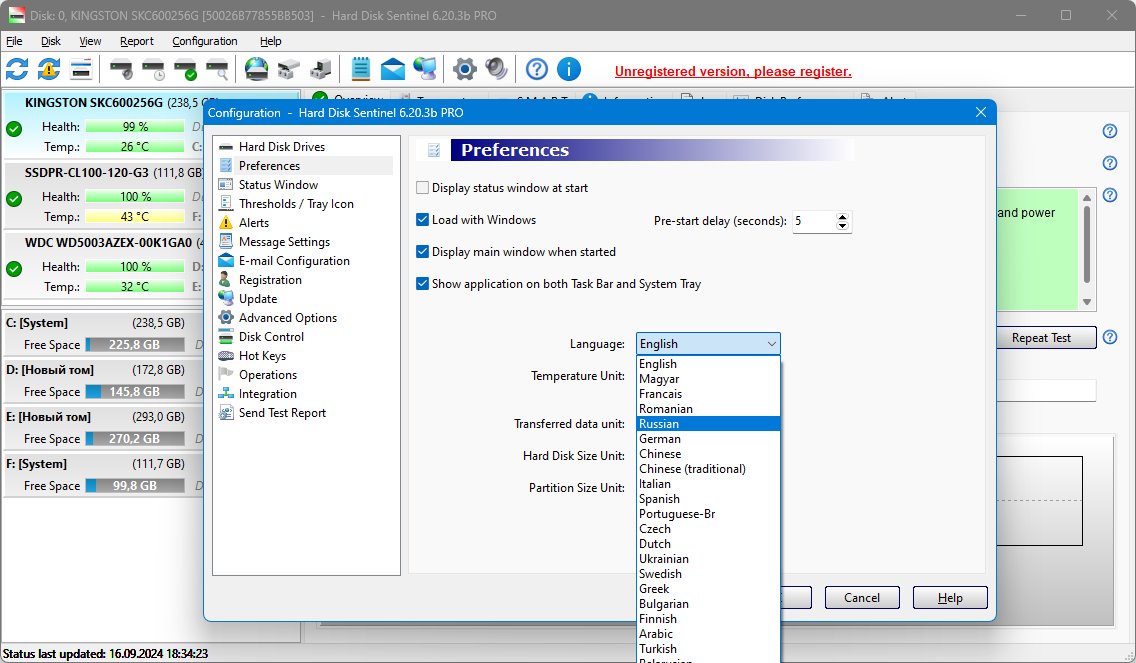Toggle Display main window when started
1136x663 pixels.
(423, 252)
